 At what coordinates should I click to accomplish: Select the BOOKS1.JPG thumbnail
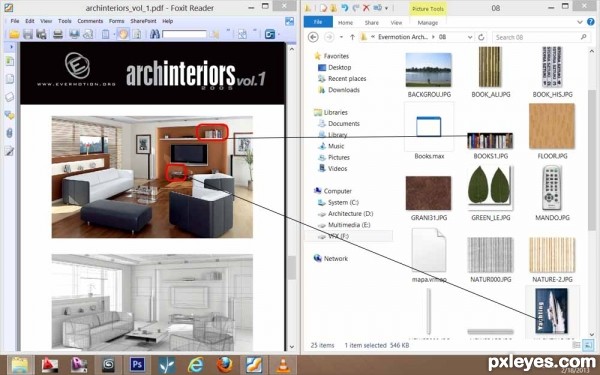click(x=490, y=141)
